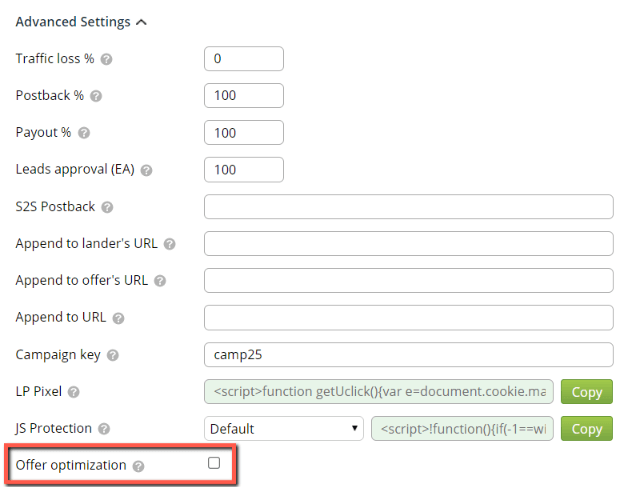Viewport: 634px width, 487px height.
Task: Copy the JS Protection script
Action: pos(586,428)
